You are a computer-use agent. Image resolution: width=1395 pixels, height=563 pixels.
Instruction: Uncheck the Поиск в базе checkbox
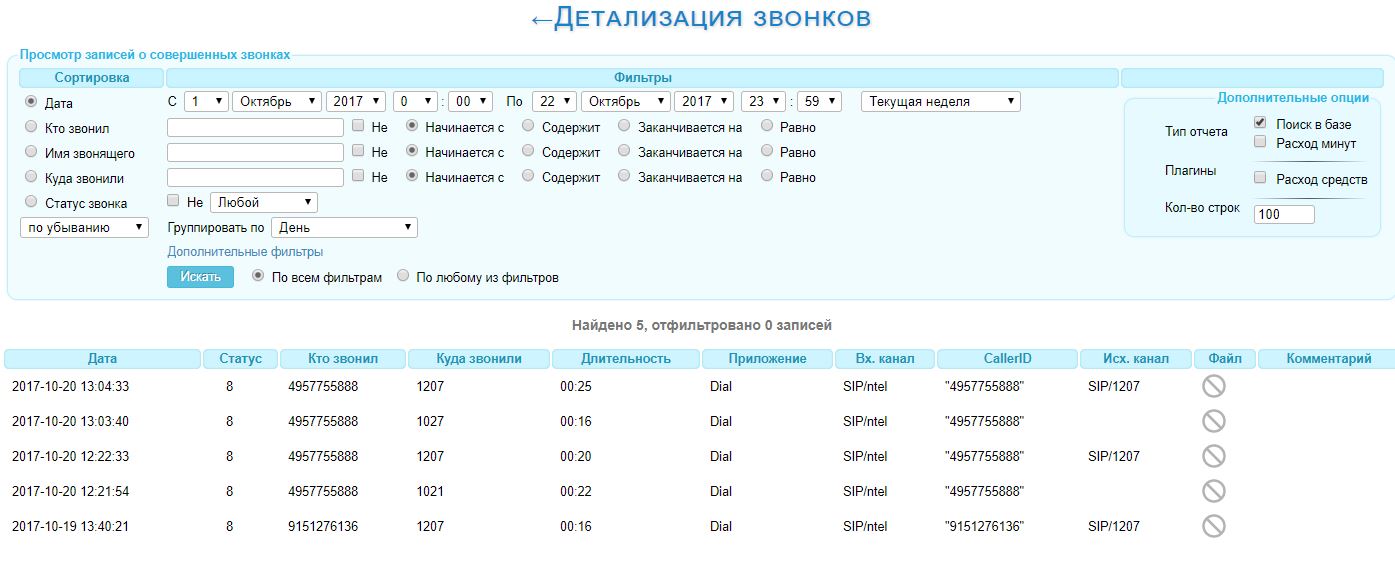pyautogui.click(x=1260, y=123)
